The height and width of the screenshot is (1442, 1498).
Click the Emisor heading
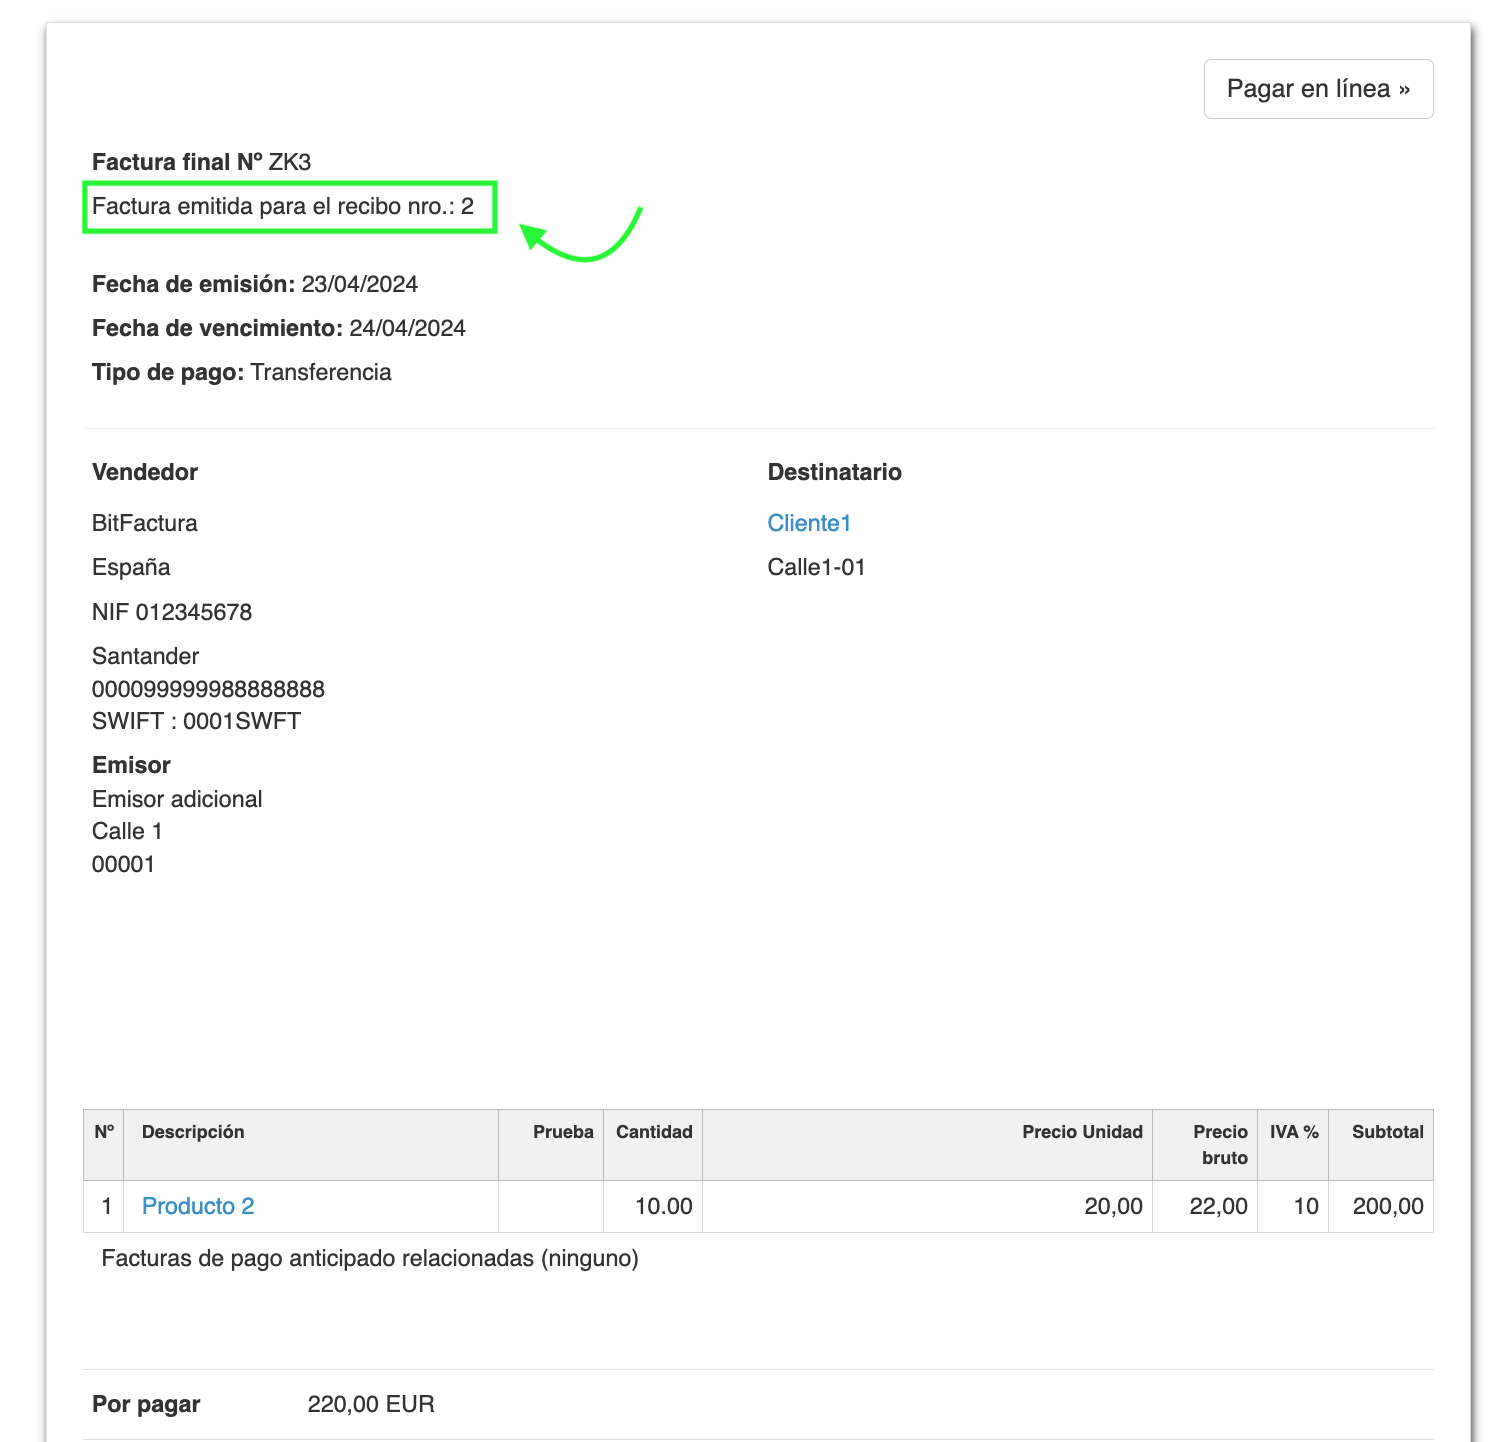point(131,765)
